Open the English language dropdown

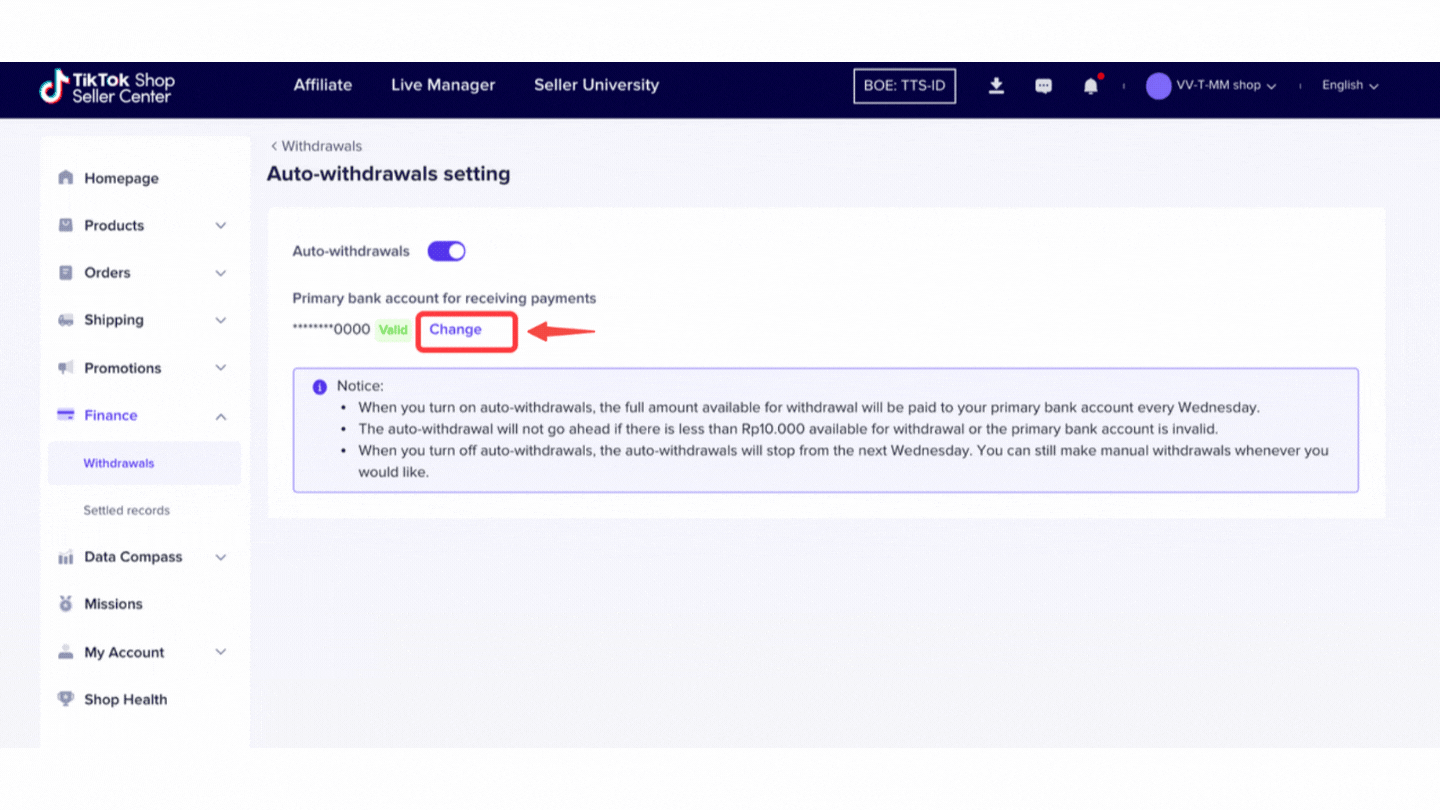tap(1350, 86)
